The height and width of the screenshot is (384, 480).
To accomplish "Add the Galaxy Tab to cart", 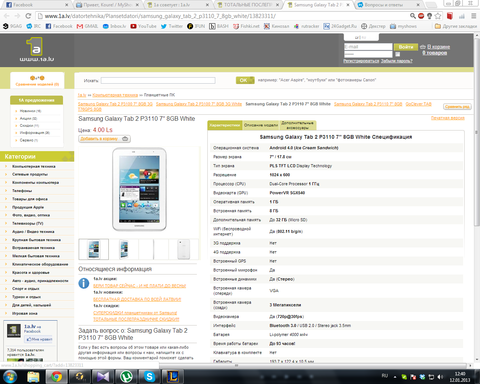I will (104, 139).
